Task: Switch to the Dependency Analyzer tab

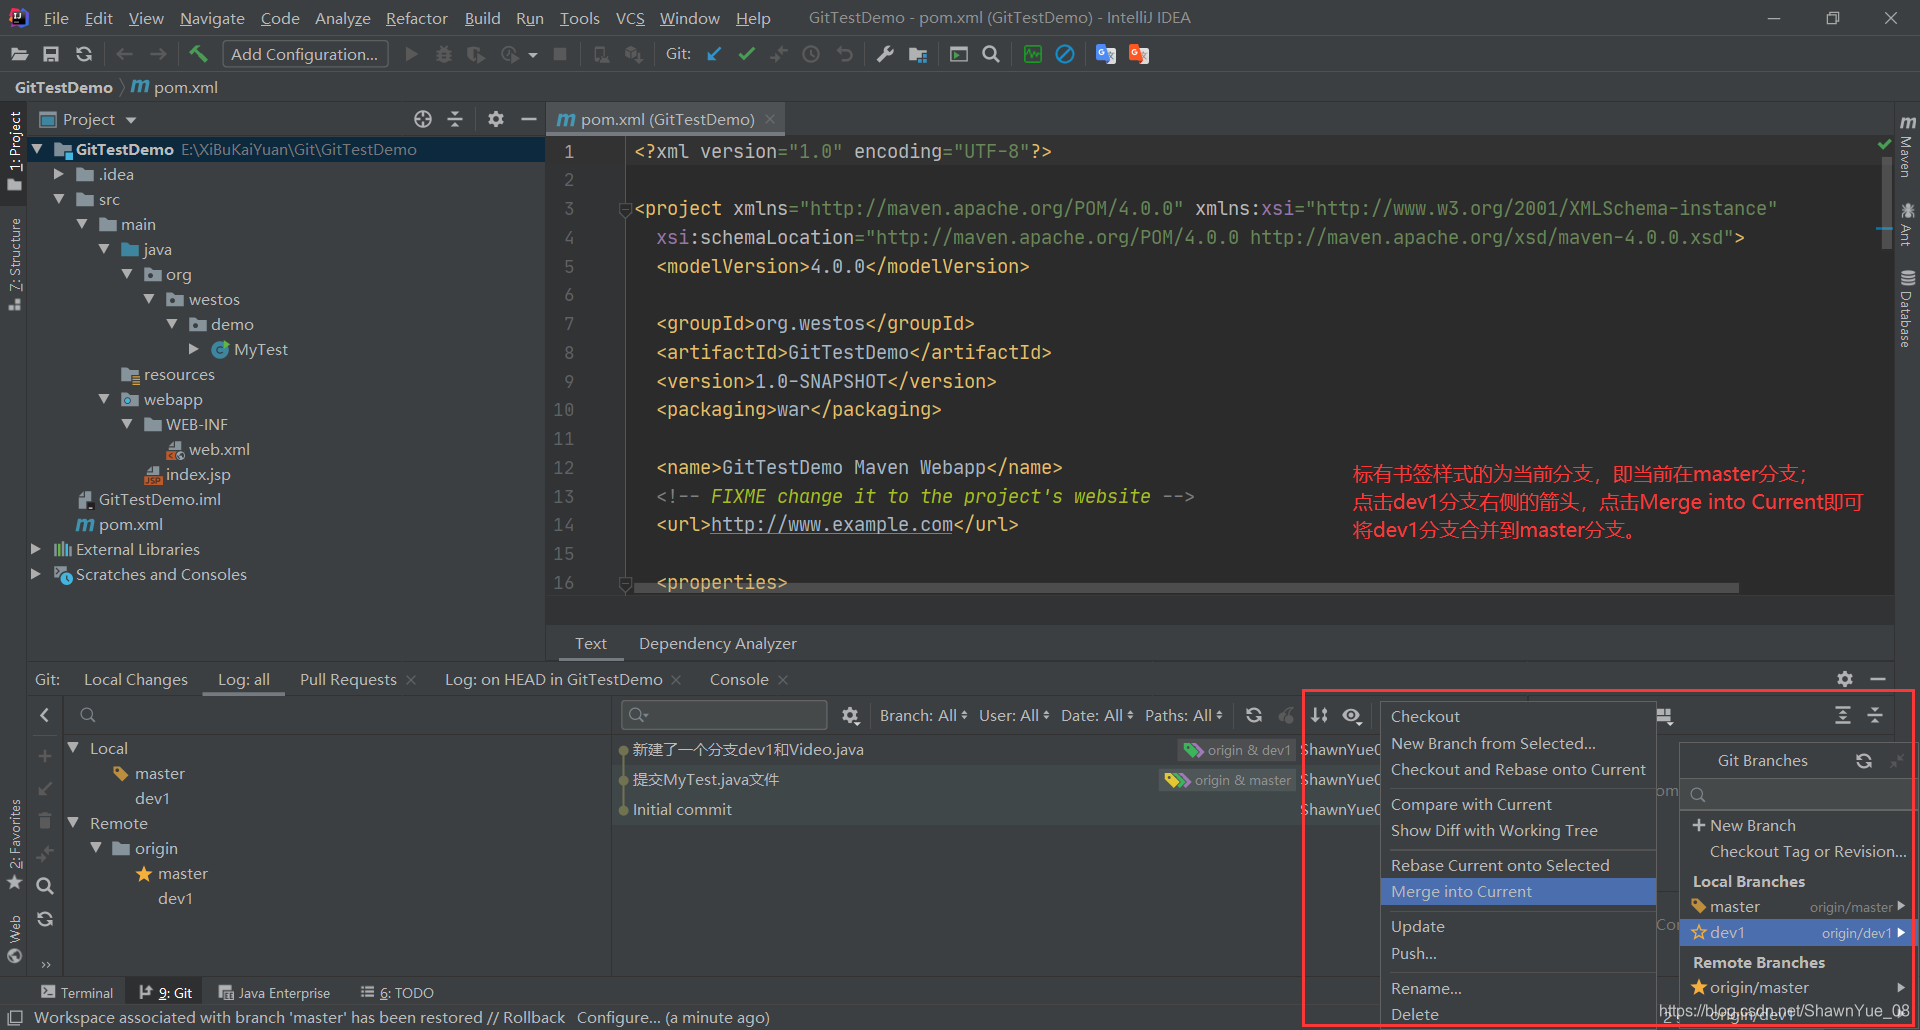Action: point(717,643)
